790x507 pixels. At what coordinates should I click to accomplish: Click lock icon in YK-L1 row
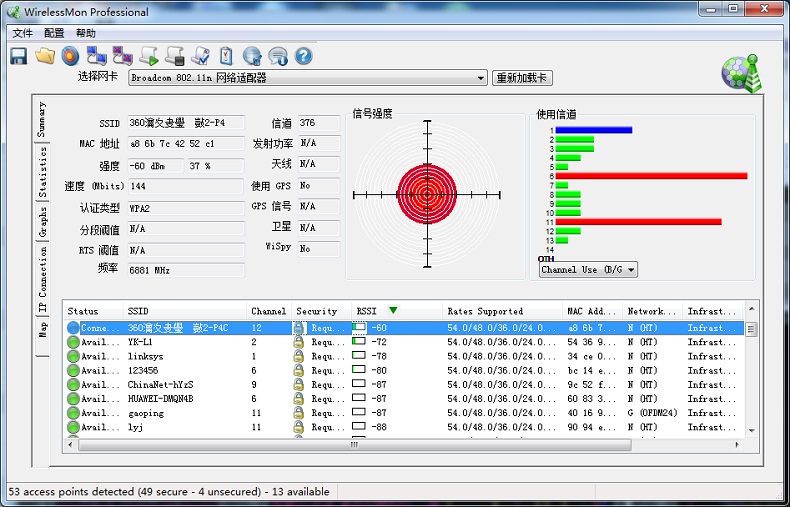pos(299,342)
